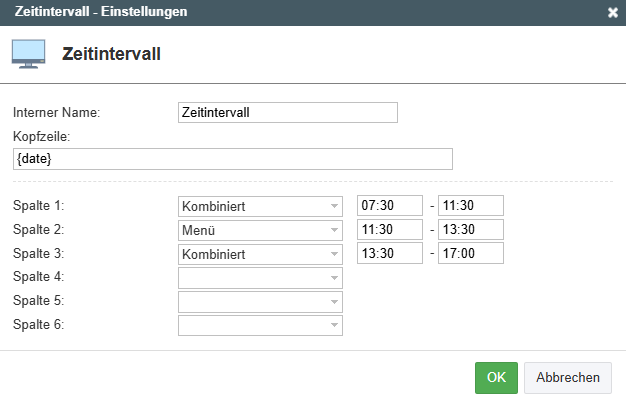The height and width of the screenshot is (403, 626).
Task: Click the Kopfzeile field containing {date}
Action: click(232, 159)
